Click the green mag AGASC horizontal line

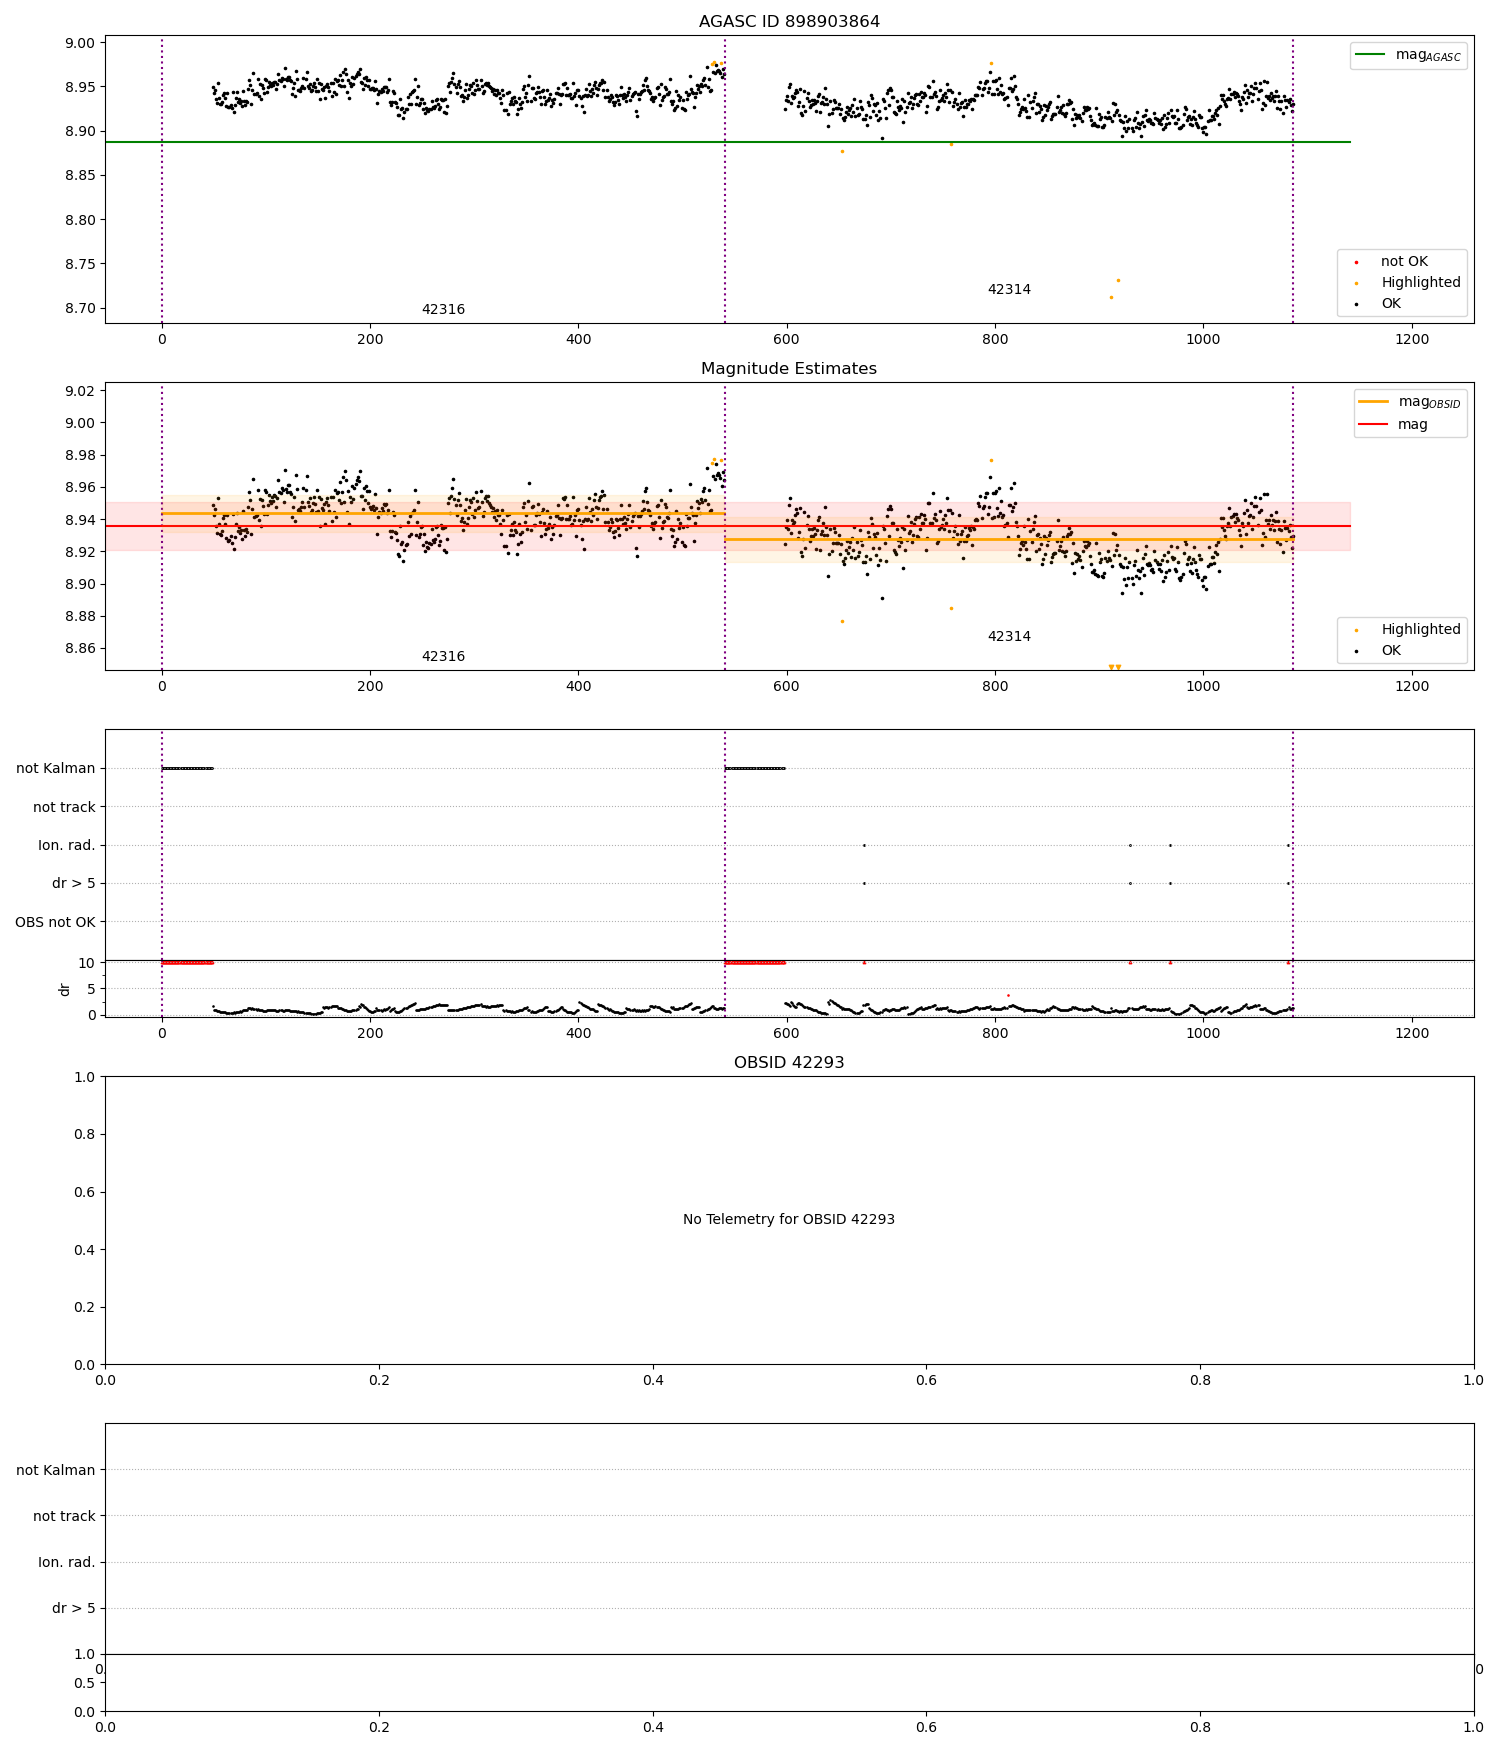coord(728,142)
